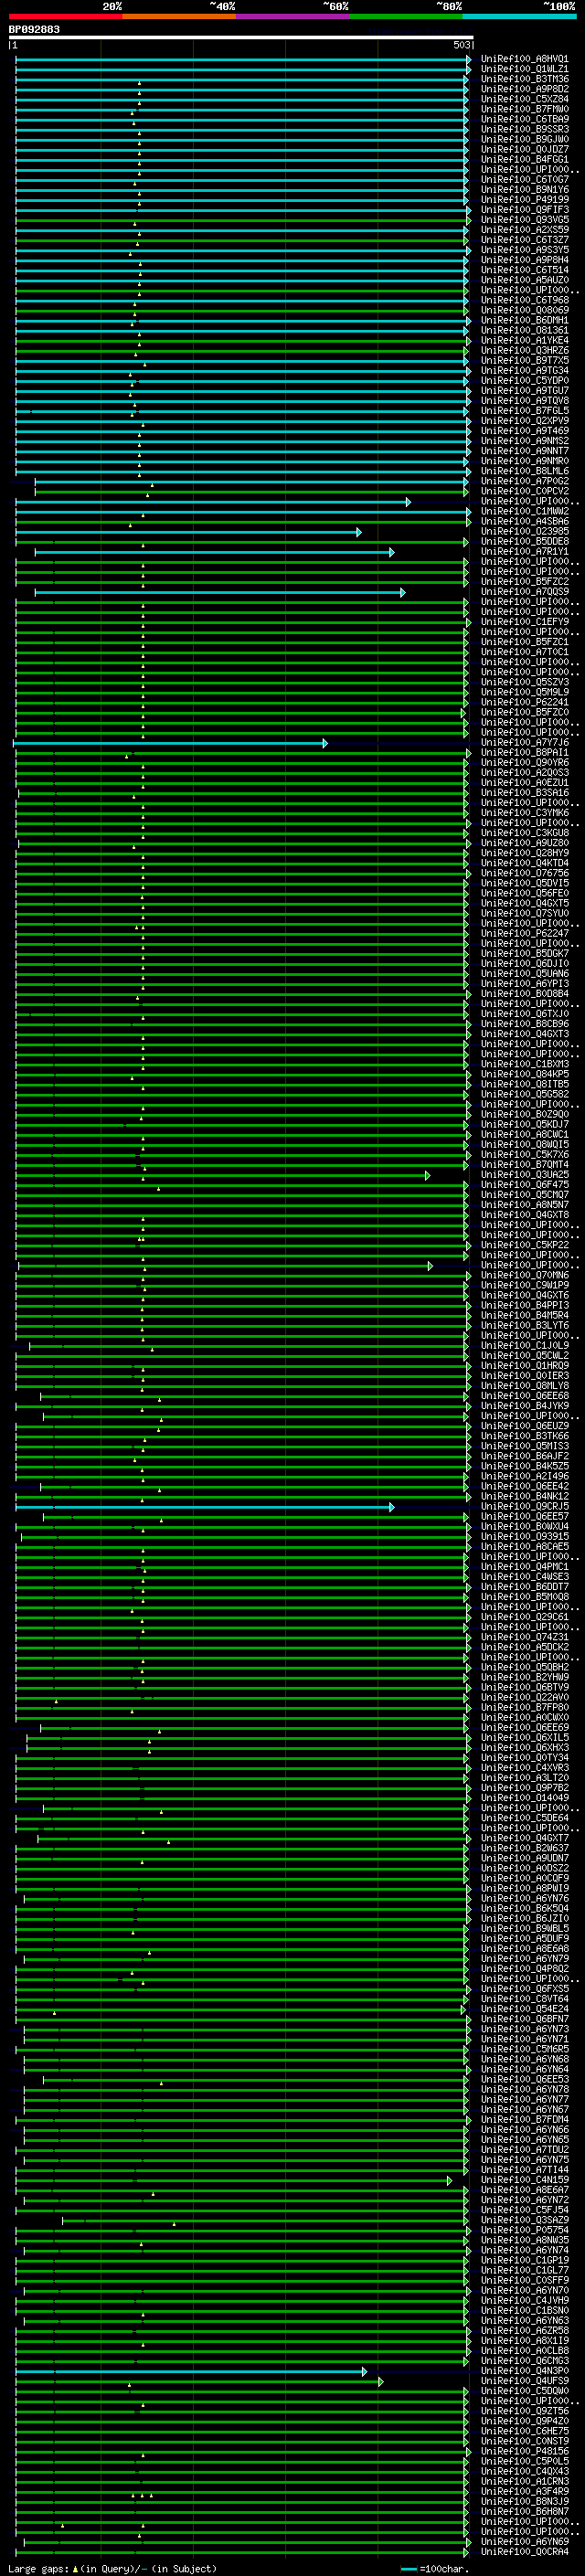The width and height of the screenshot is (585, 2576).
Task: Select hit UniRef100_C5XZ84
Action: pos(525,99)
